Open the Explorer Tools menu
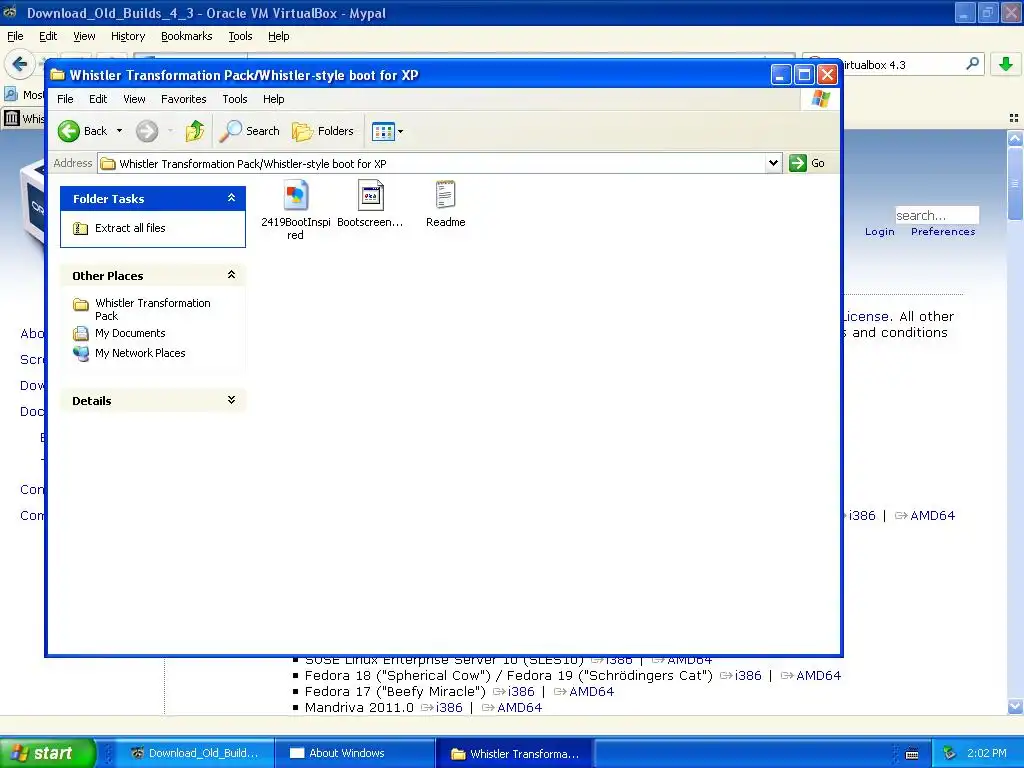This screenshot has height=768, width=1024. [234, 99]
